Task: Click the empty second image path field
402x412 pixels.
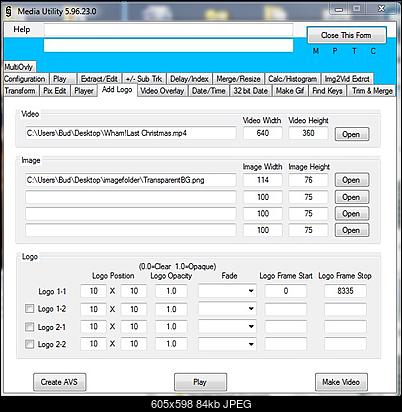Action: coord(131,197)
